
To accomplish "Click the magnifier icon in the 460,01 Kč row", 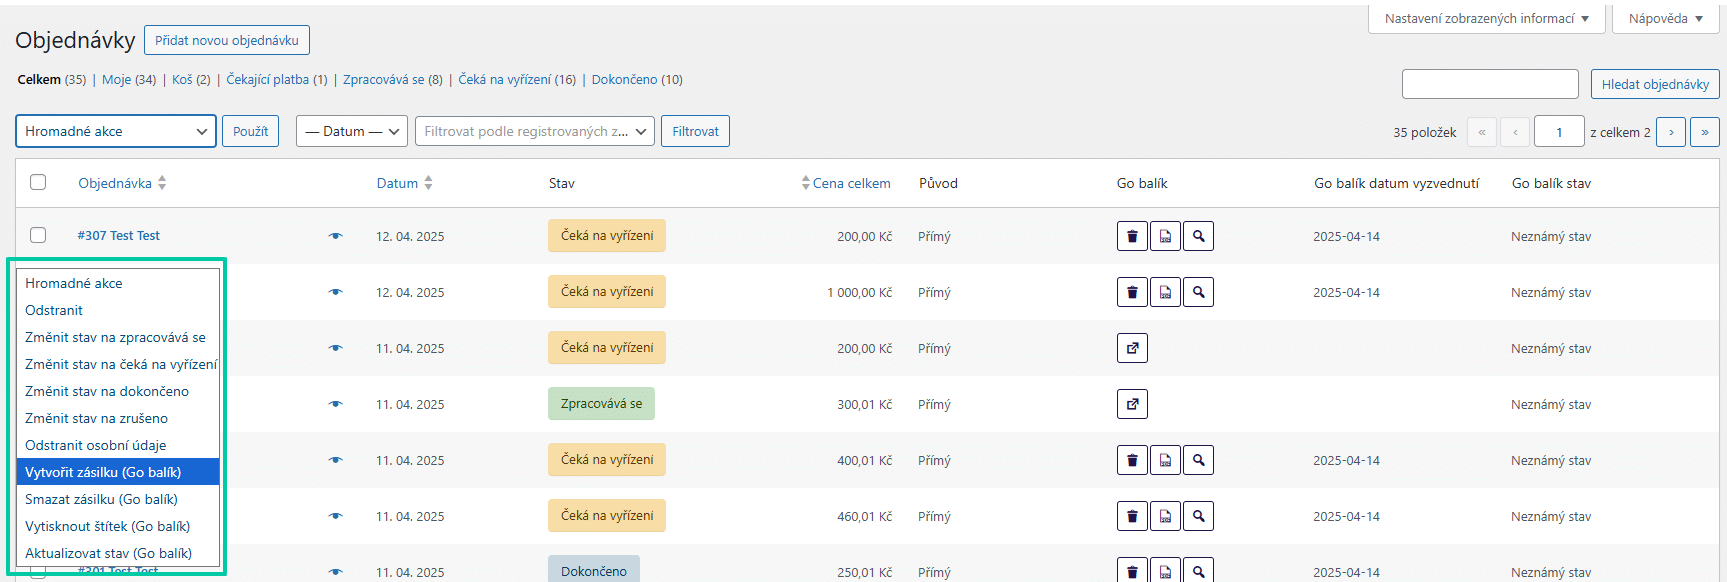I will click(x=1198, y=517).
